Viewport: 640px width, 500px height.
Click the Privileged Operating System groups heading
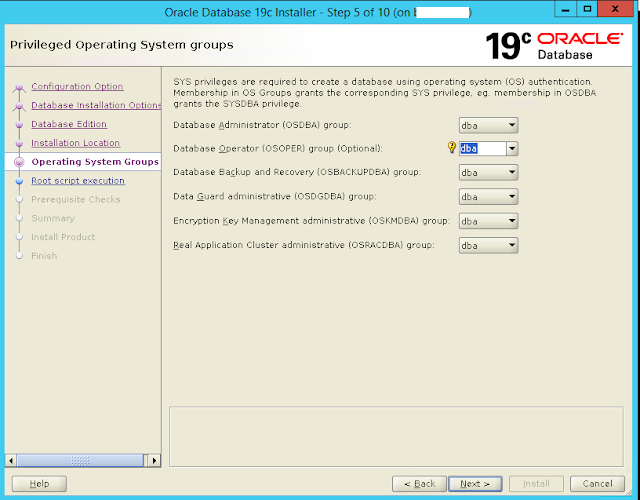coord(122,44)
